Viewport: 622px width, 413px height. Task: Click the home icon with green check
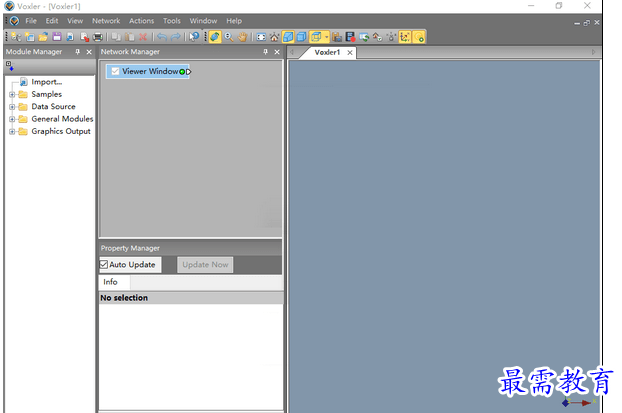(x=377, y=37)
